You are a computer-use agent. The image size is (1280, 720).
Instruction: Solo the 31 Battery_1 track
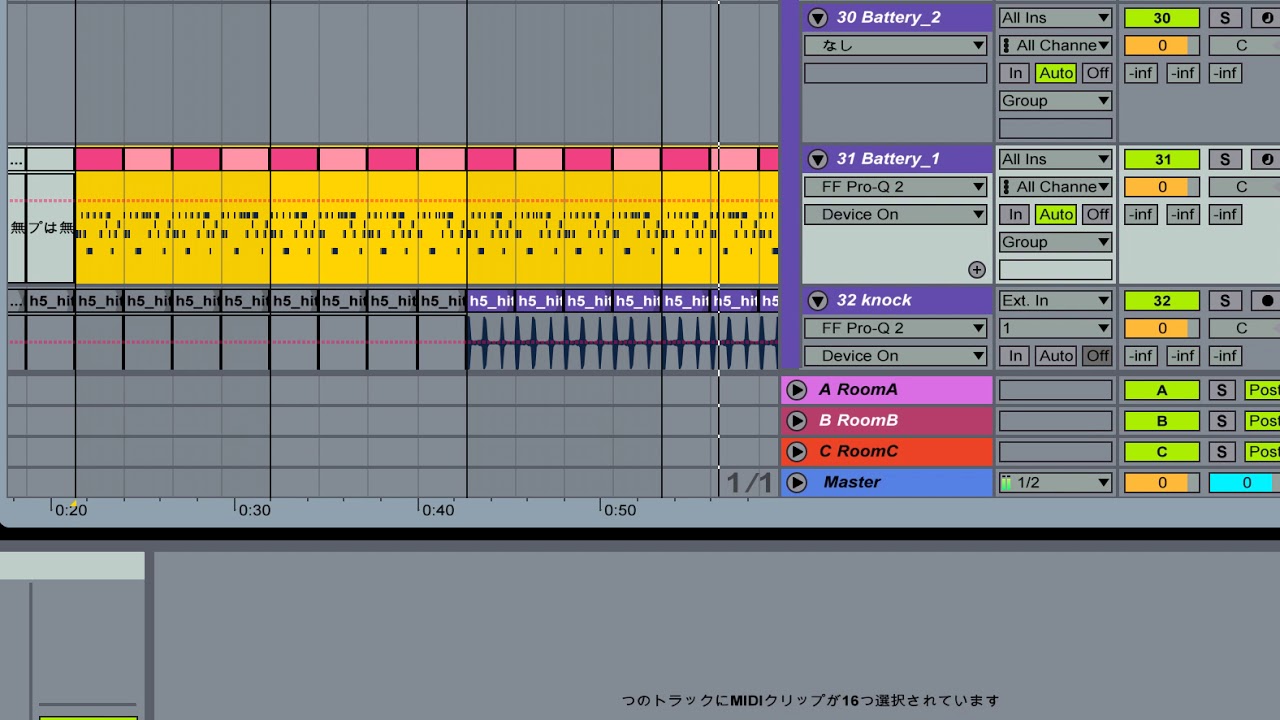click(1224, 159)
